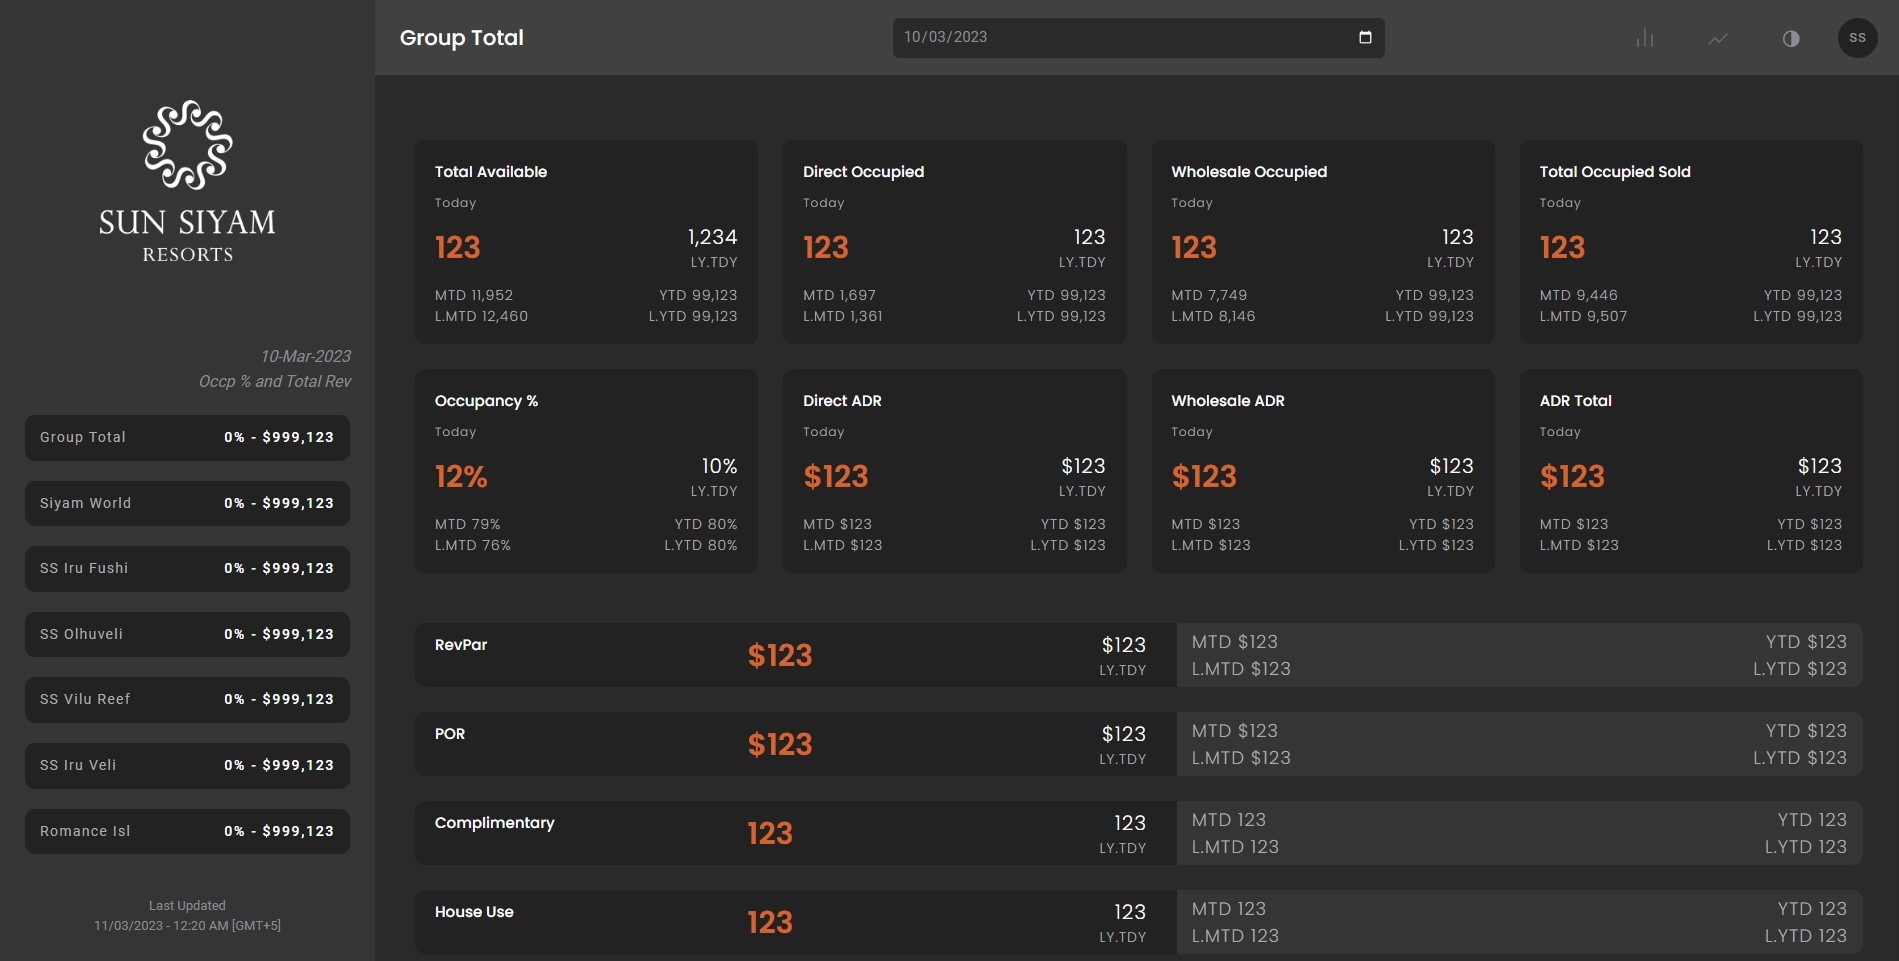Click MTD 7,749 in Wholesale Occupied
1899x961 pixels.
(1209, 296)
